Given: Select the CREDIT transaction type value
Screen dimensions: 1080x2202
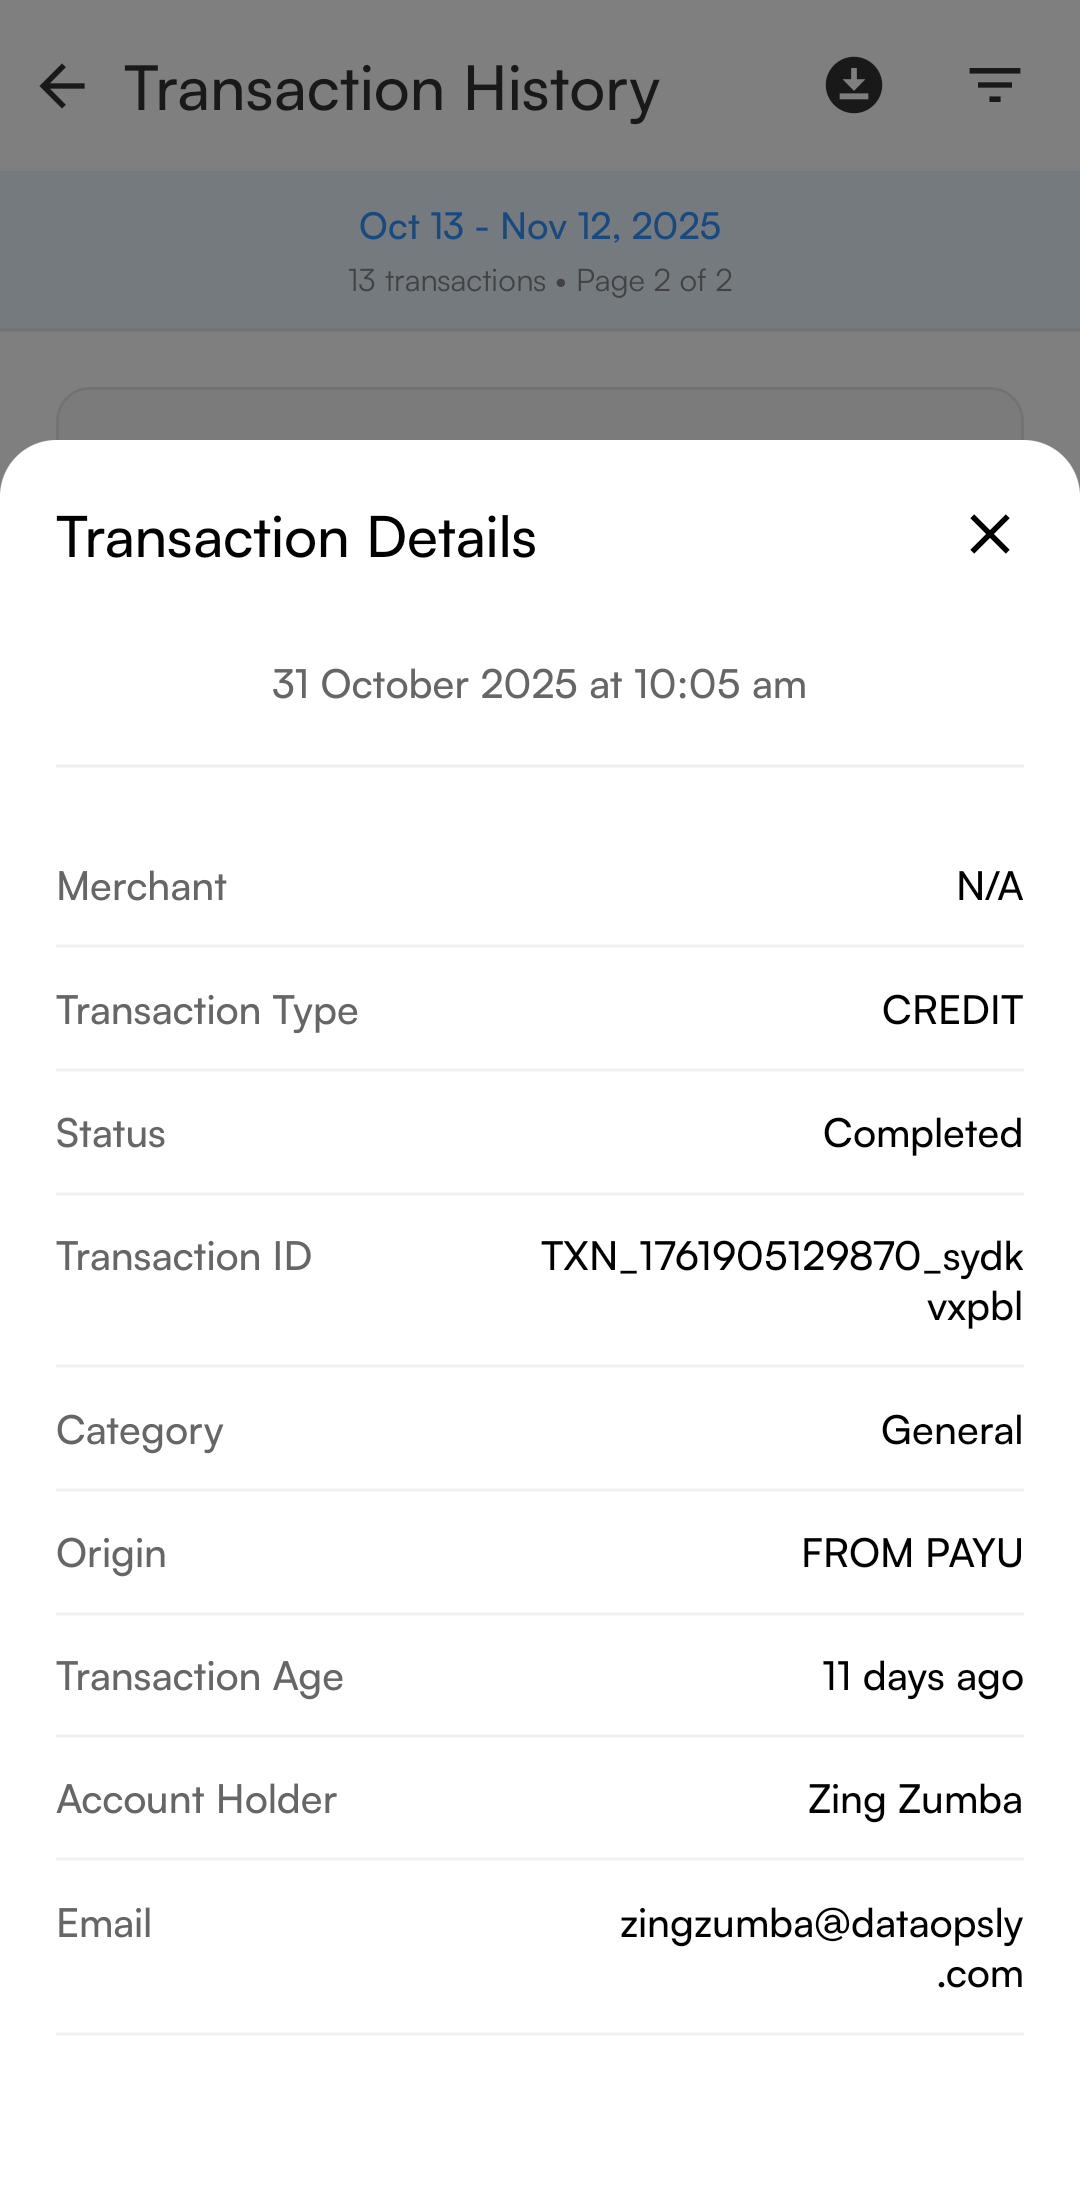Looking at the screenshot, I should [951, 1010].
